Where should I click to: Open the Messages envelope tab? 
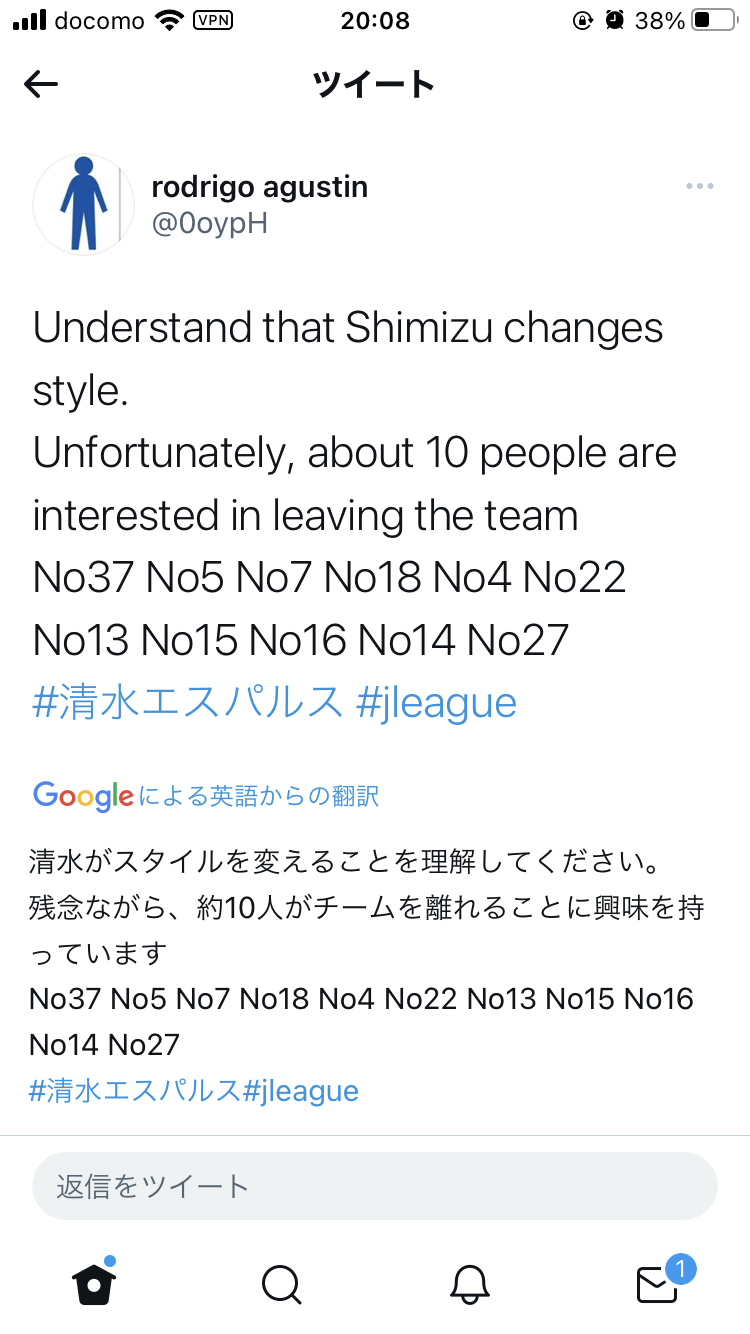tap(658, 1285)
